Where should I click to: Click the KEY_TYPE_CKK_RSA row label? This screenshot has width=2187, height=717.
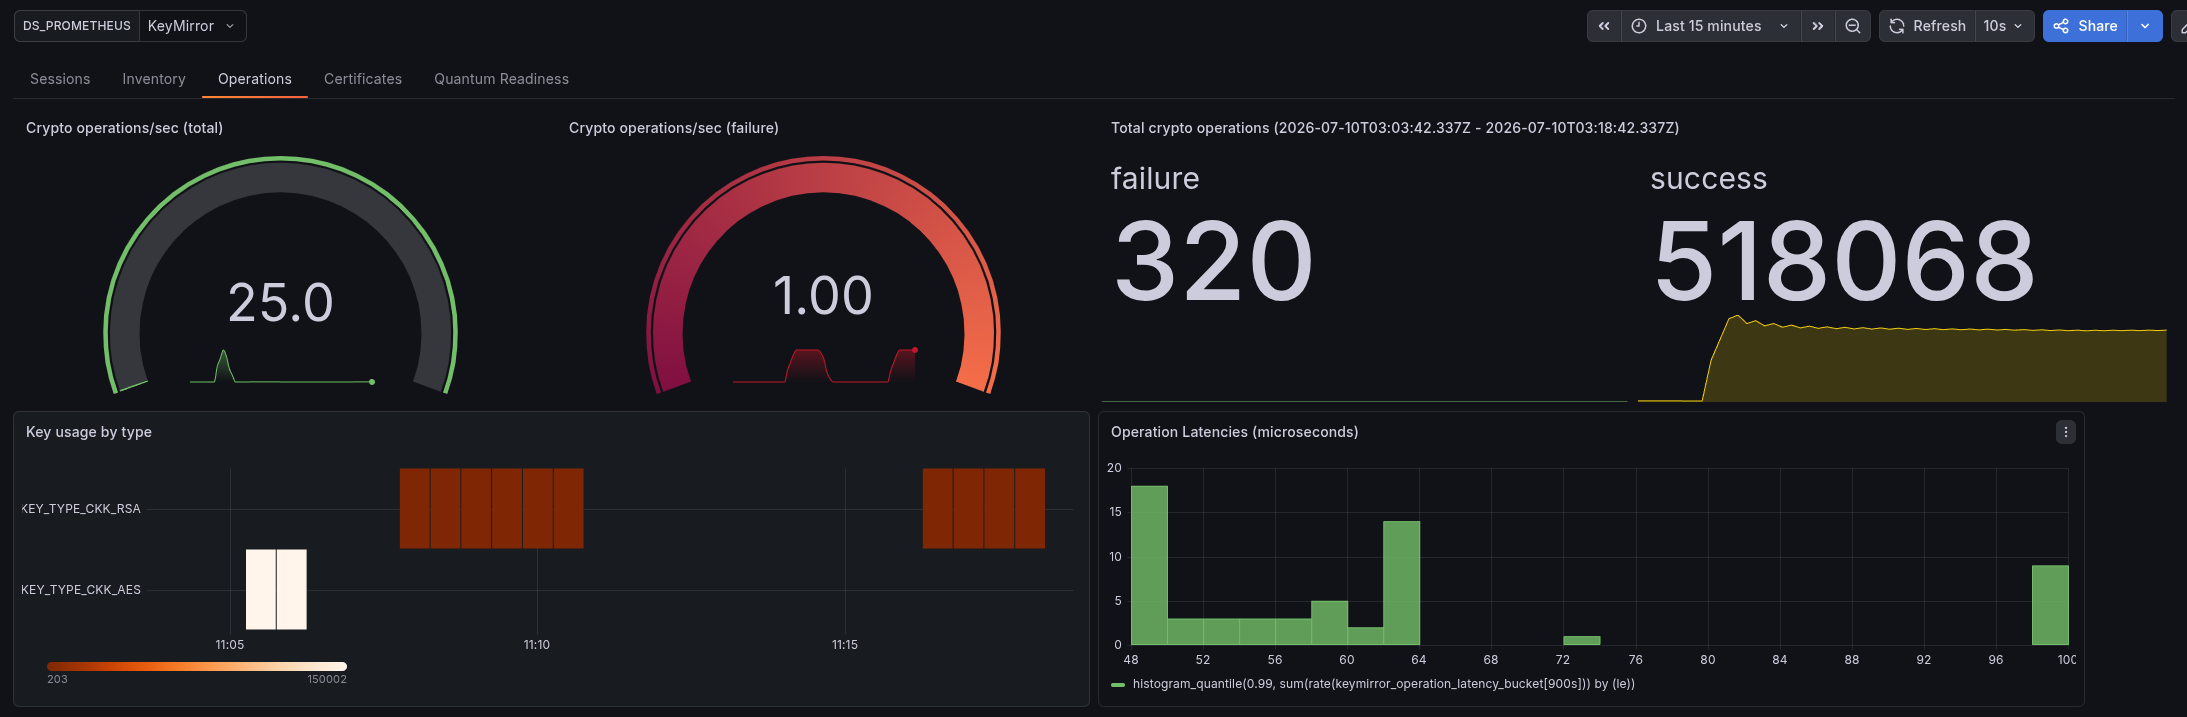[81, 509]
